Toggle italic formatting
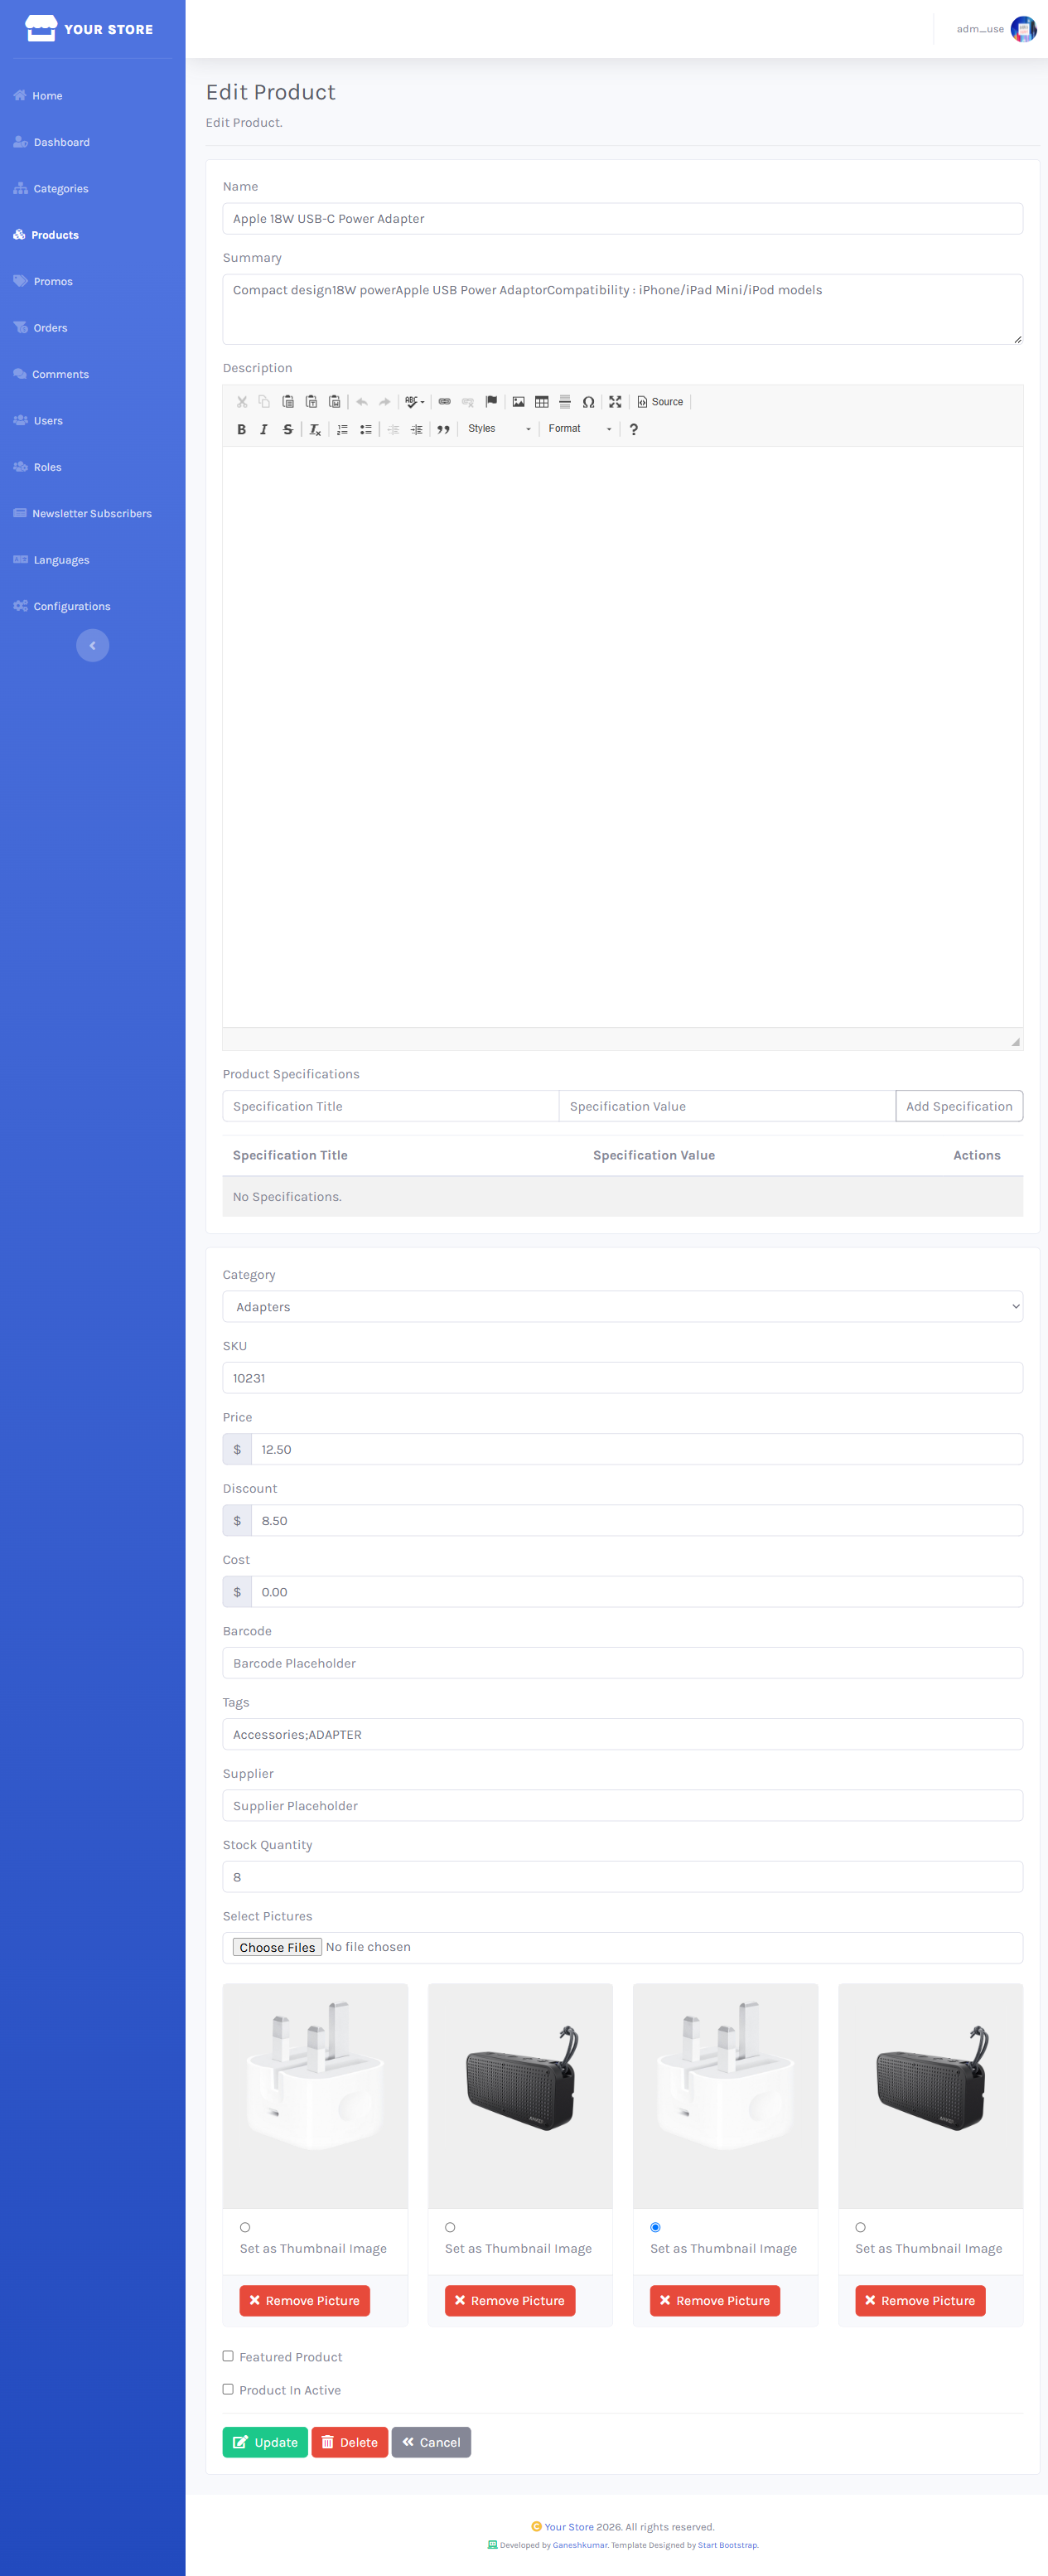The image size is (1048, 2576). [264, 429]
